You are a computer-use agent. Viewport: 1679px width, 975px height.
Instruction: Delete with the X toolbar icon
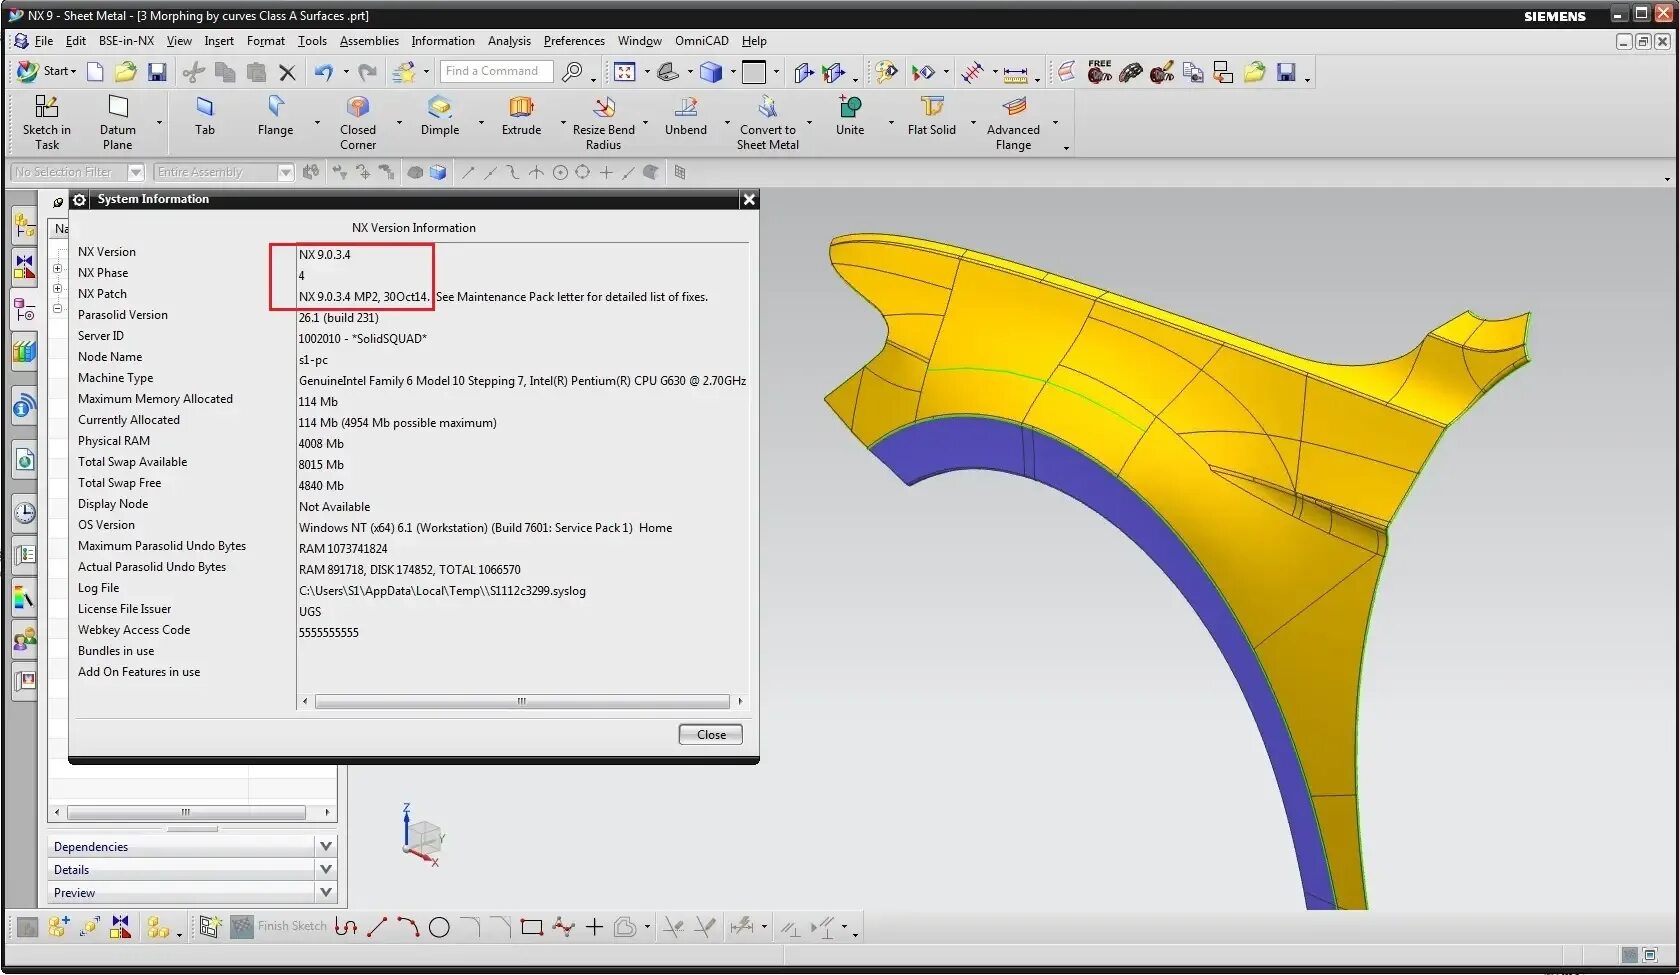tap(287, 71)
